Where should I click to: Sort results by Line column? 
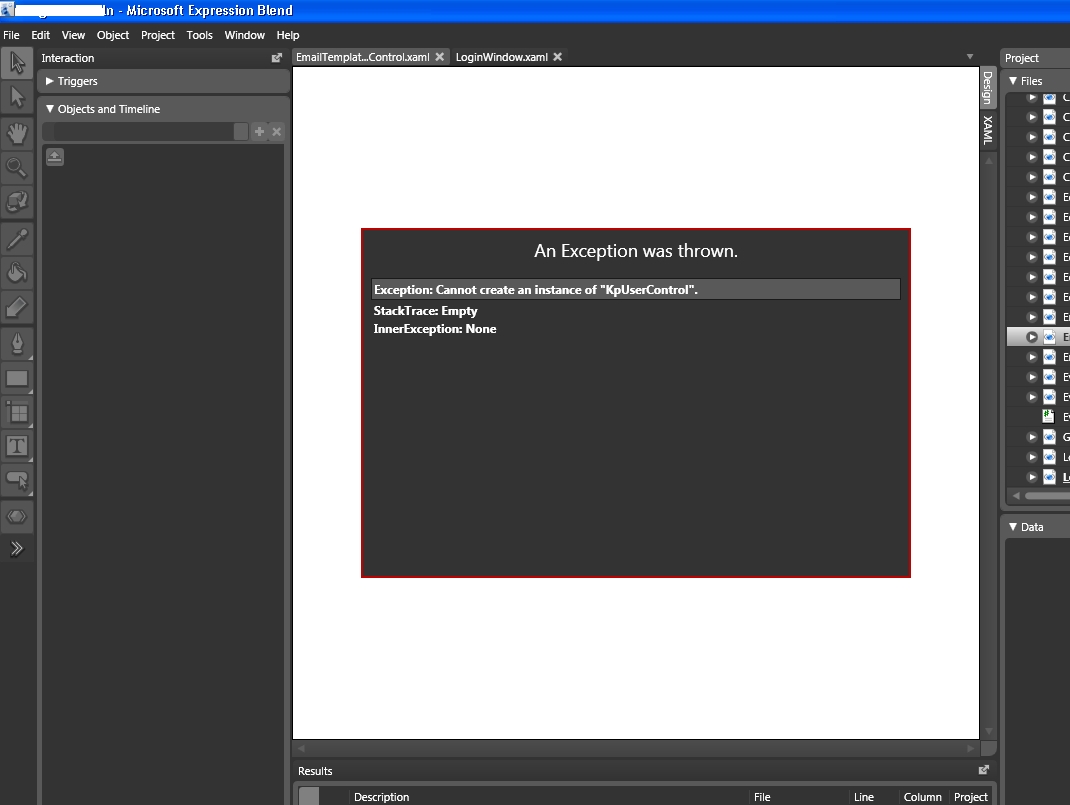(863, 797)
